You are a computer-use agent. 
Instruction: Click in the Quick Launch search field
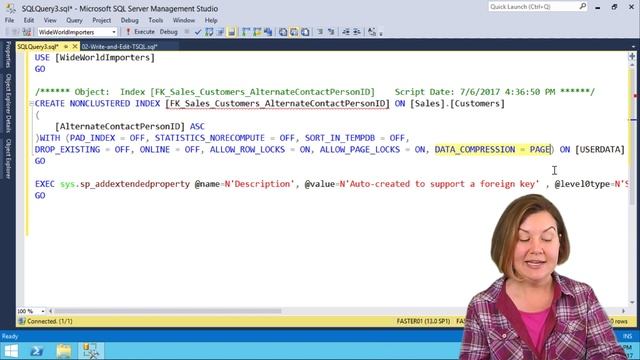533,7
